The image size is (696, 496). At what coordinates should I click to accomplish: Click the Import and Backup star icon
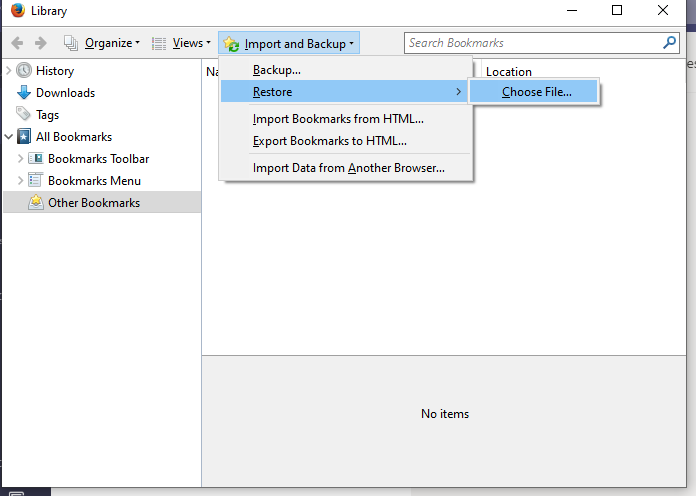click(x=231, y=44)
